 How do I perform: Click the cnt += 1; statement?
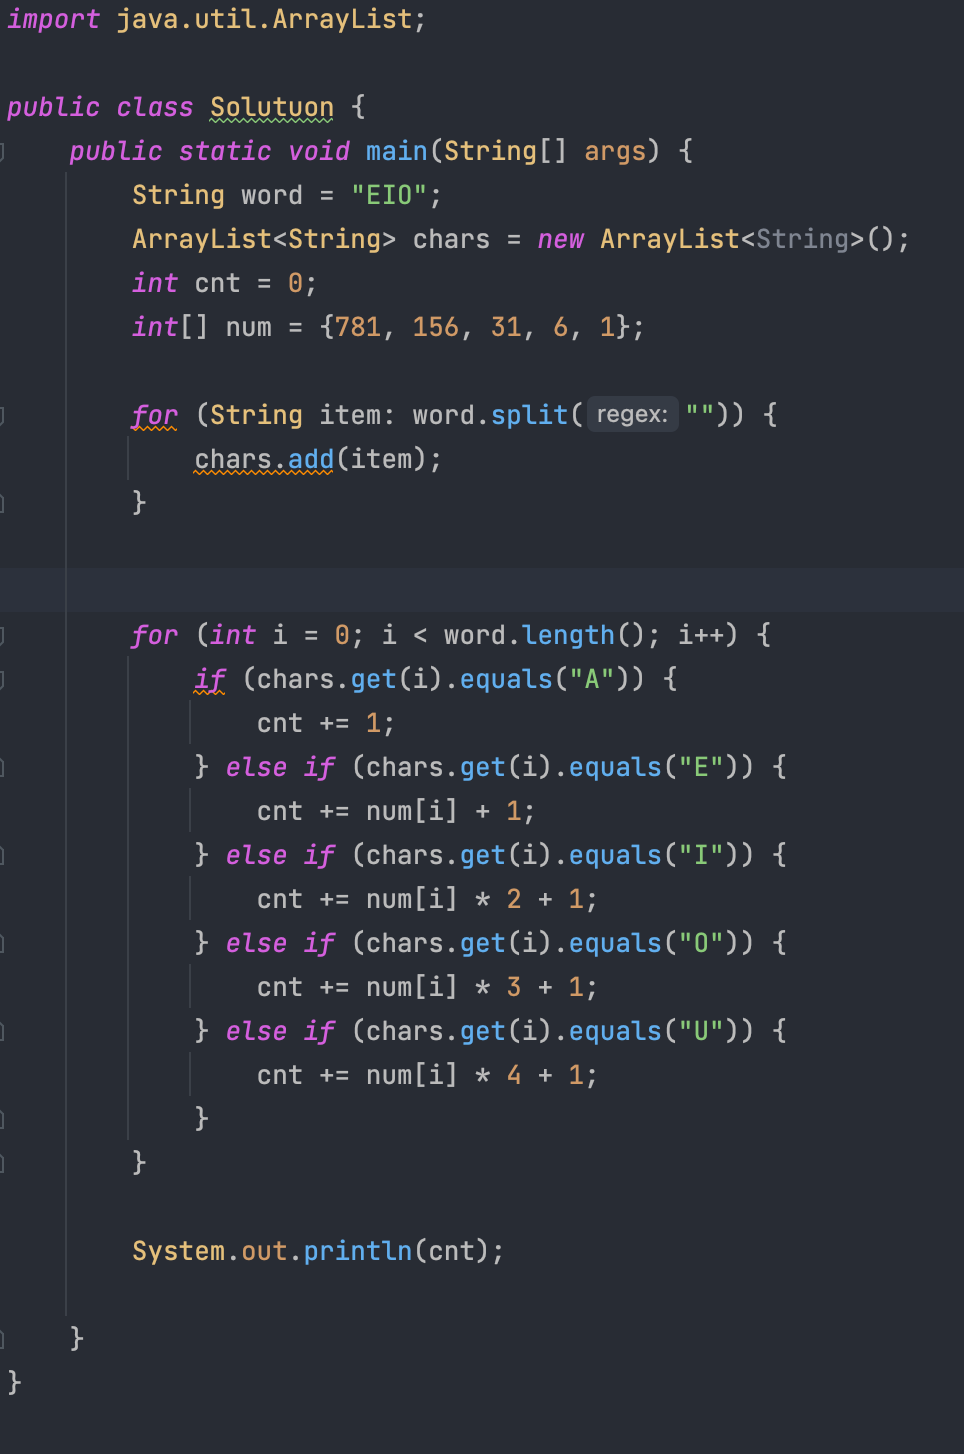click(x=326, y=723)
